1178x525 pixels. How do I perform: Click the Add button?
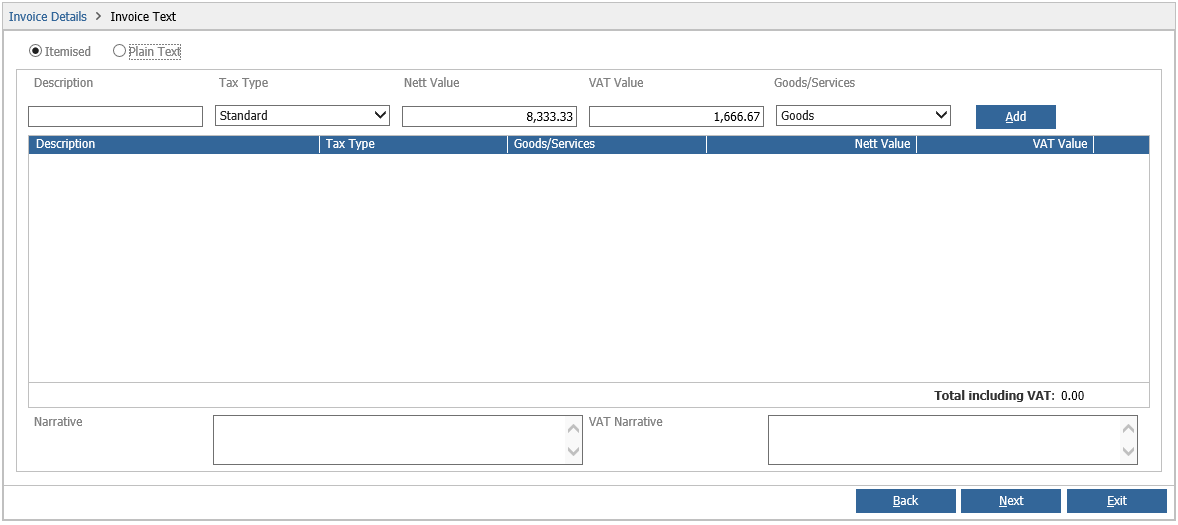point(1016,117)
